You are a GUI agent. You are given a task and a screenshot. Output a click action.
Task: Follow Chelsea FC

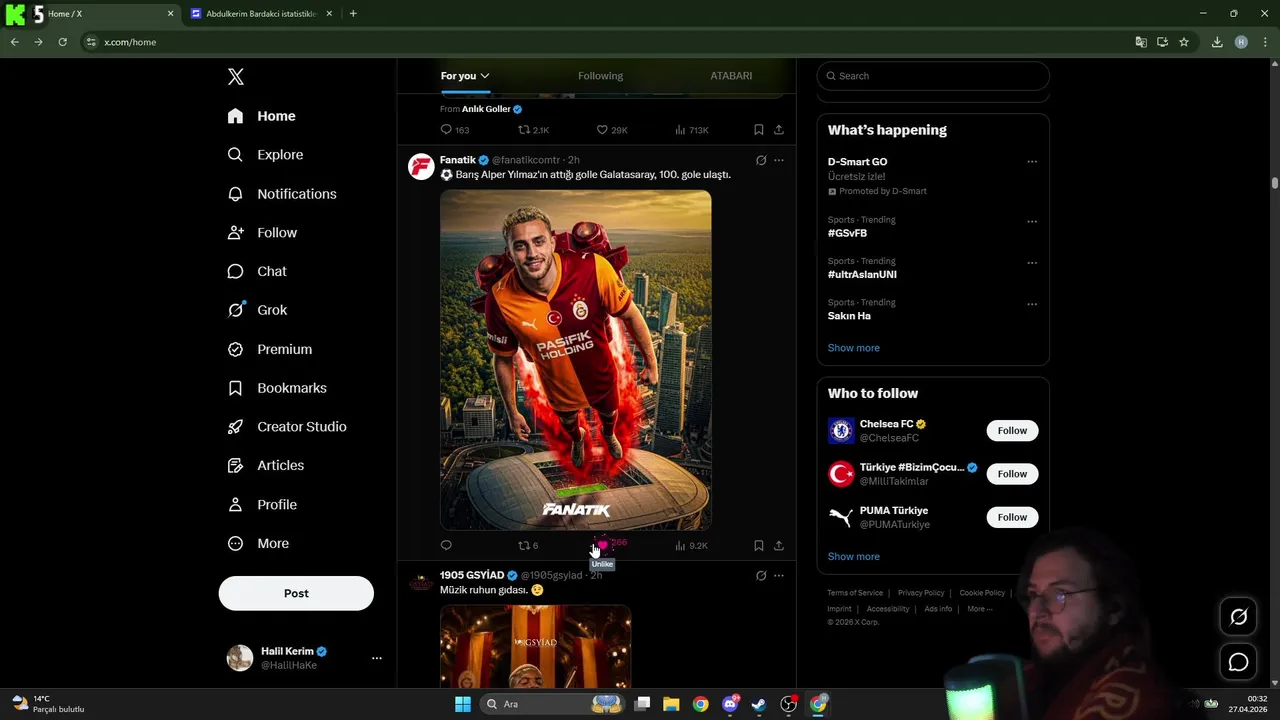pyautogui.click(x=1012, y=431)
